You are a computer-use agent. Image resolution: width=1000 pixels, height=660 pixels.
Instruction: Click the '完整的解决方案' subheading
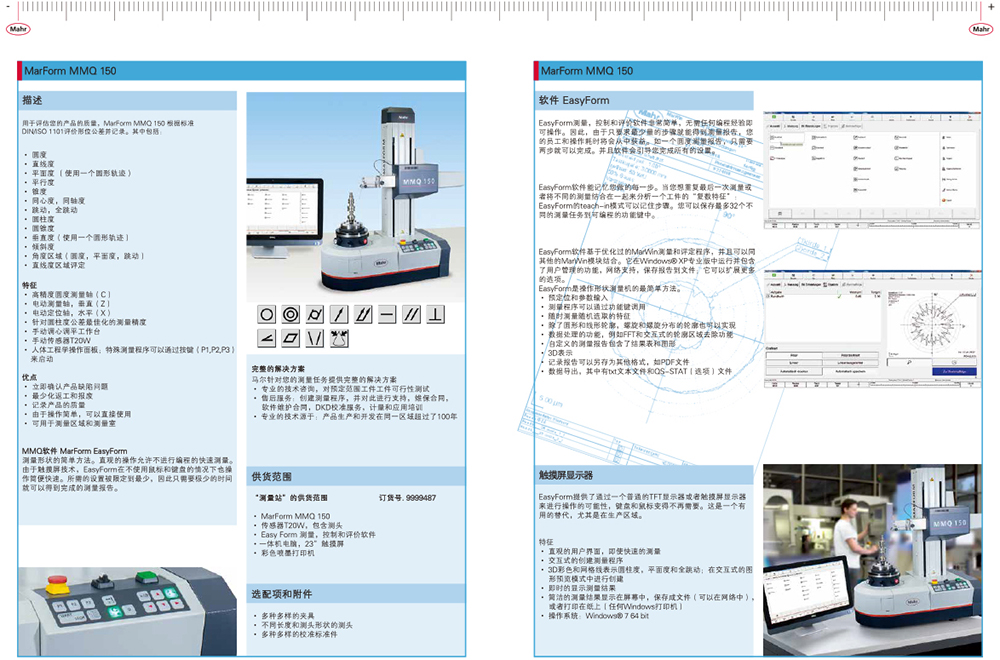[278, 369]
